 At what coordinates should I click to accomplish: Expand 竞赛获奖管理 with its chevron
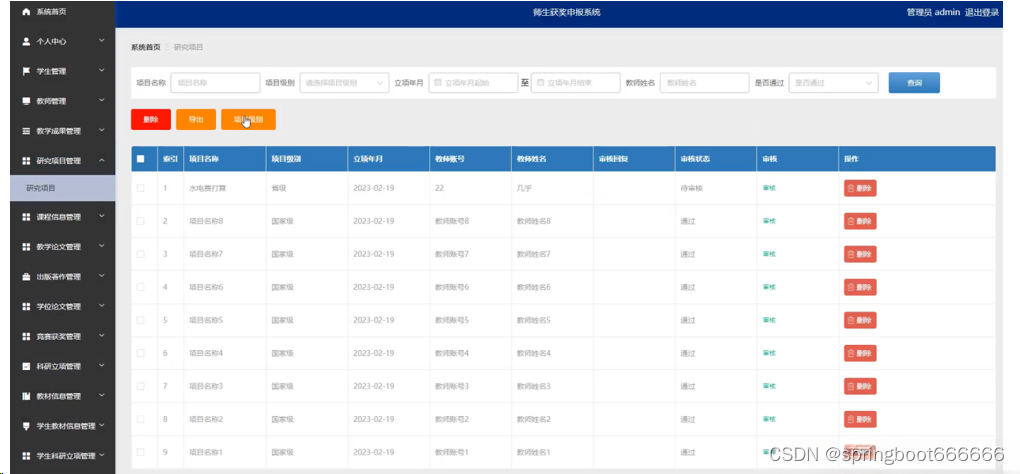pos(102,336)
